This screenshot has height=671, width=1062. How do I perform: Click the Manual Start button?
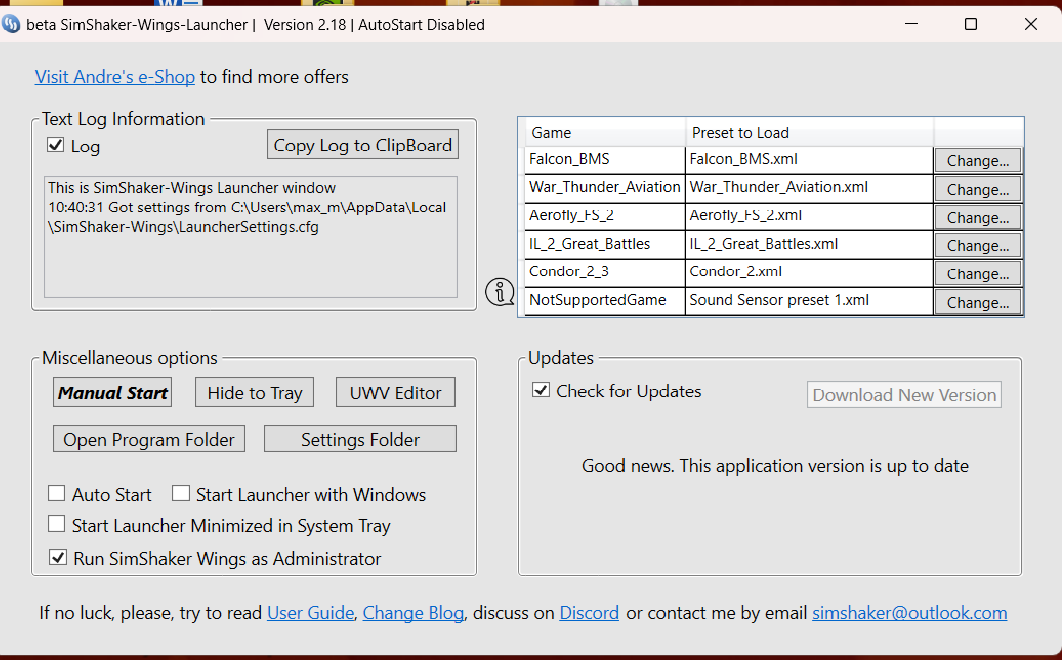[x=112, y=393]
